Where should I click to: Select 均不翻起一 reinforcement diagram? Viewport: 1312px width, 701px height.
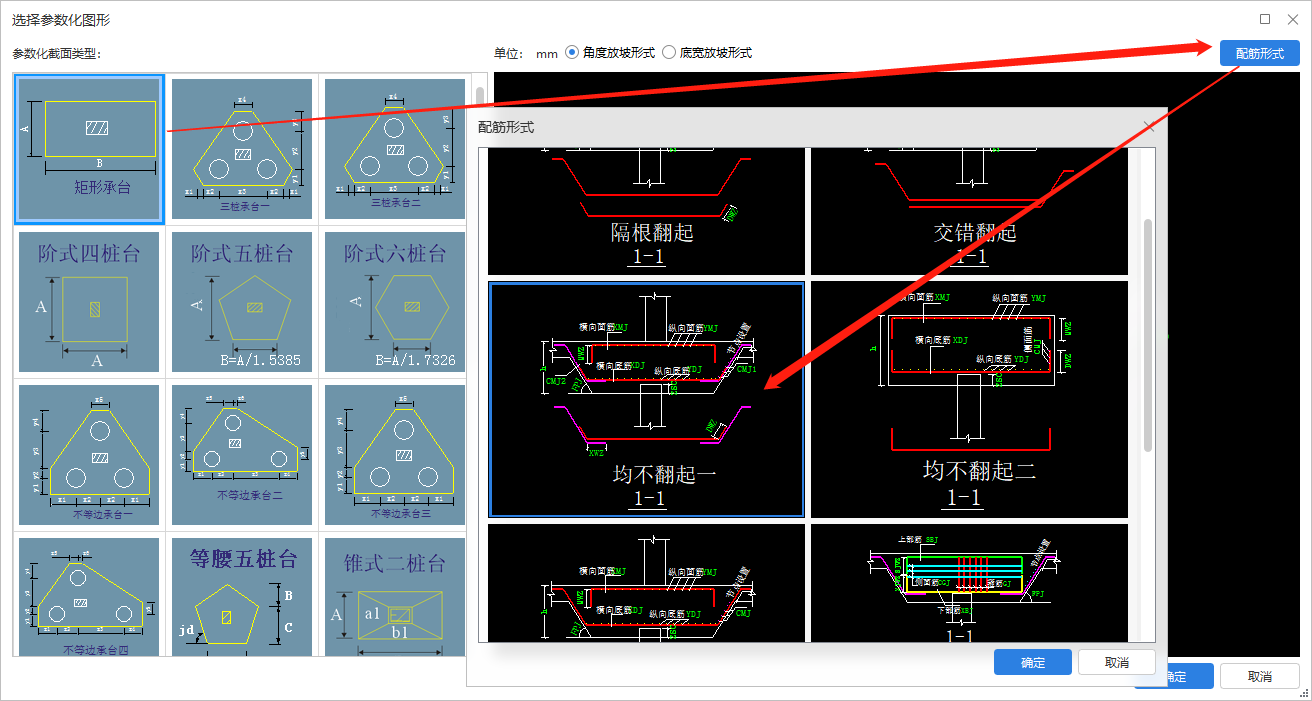(x=646, y=399)
